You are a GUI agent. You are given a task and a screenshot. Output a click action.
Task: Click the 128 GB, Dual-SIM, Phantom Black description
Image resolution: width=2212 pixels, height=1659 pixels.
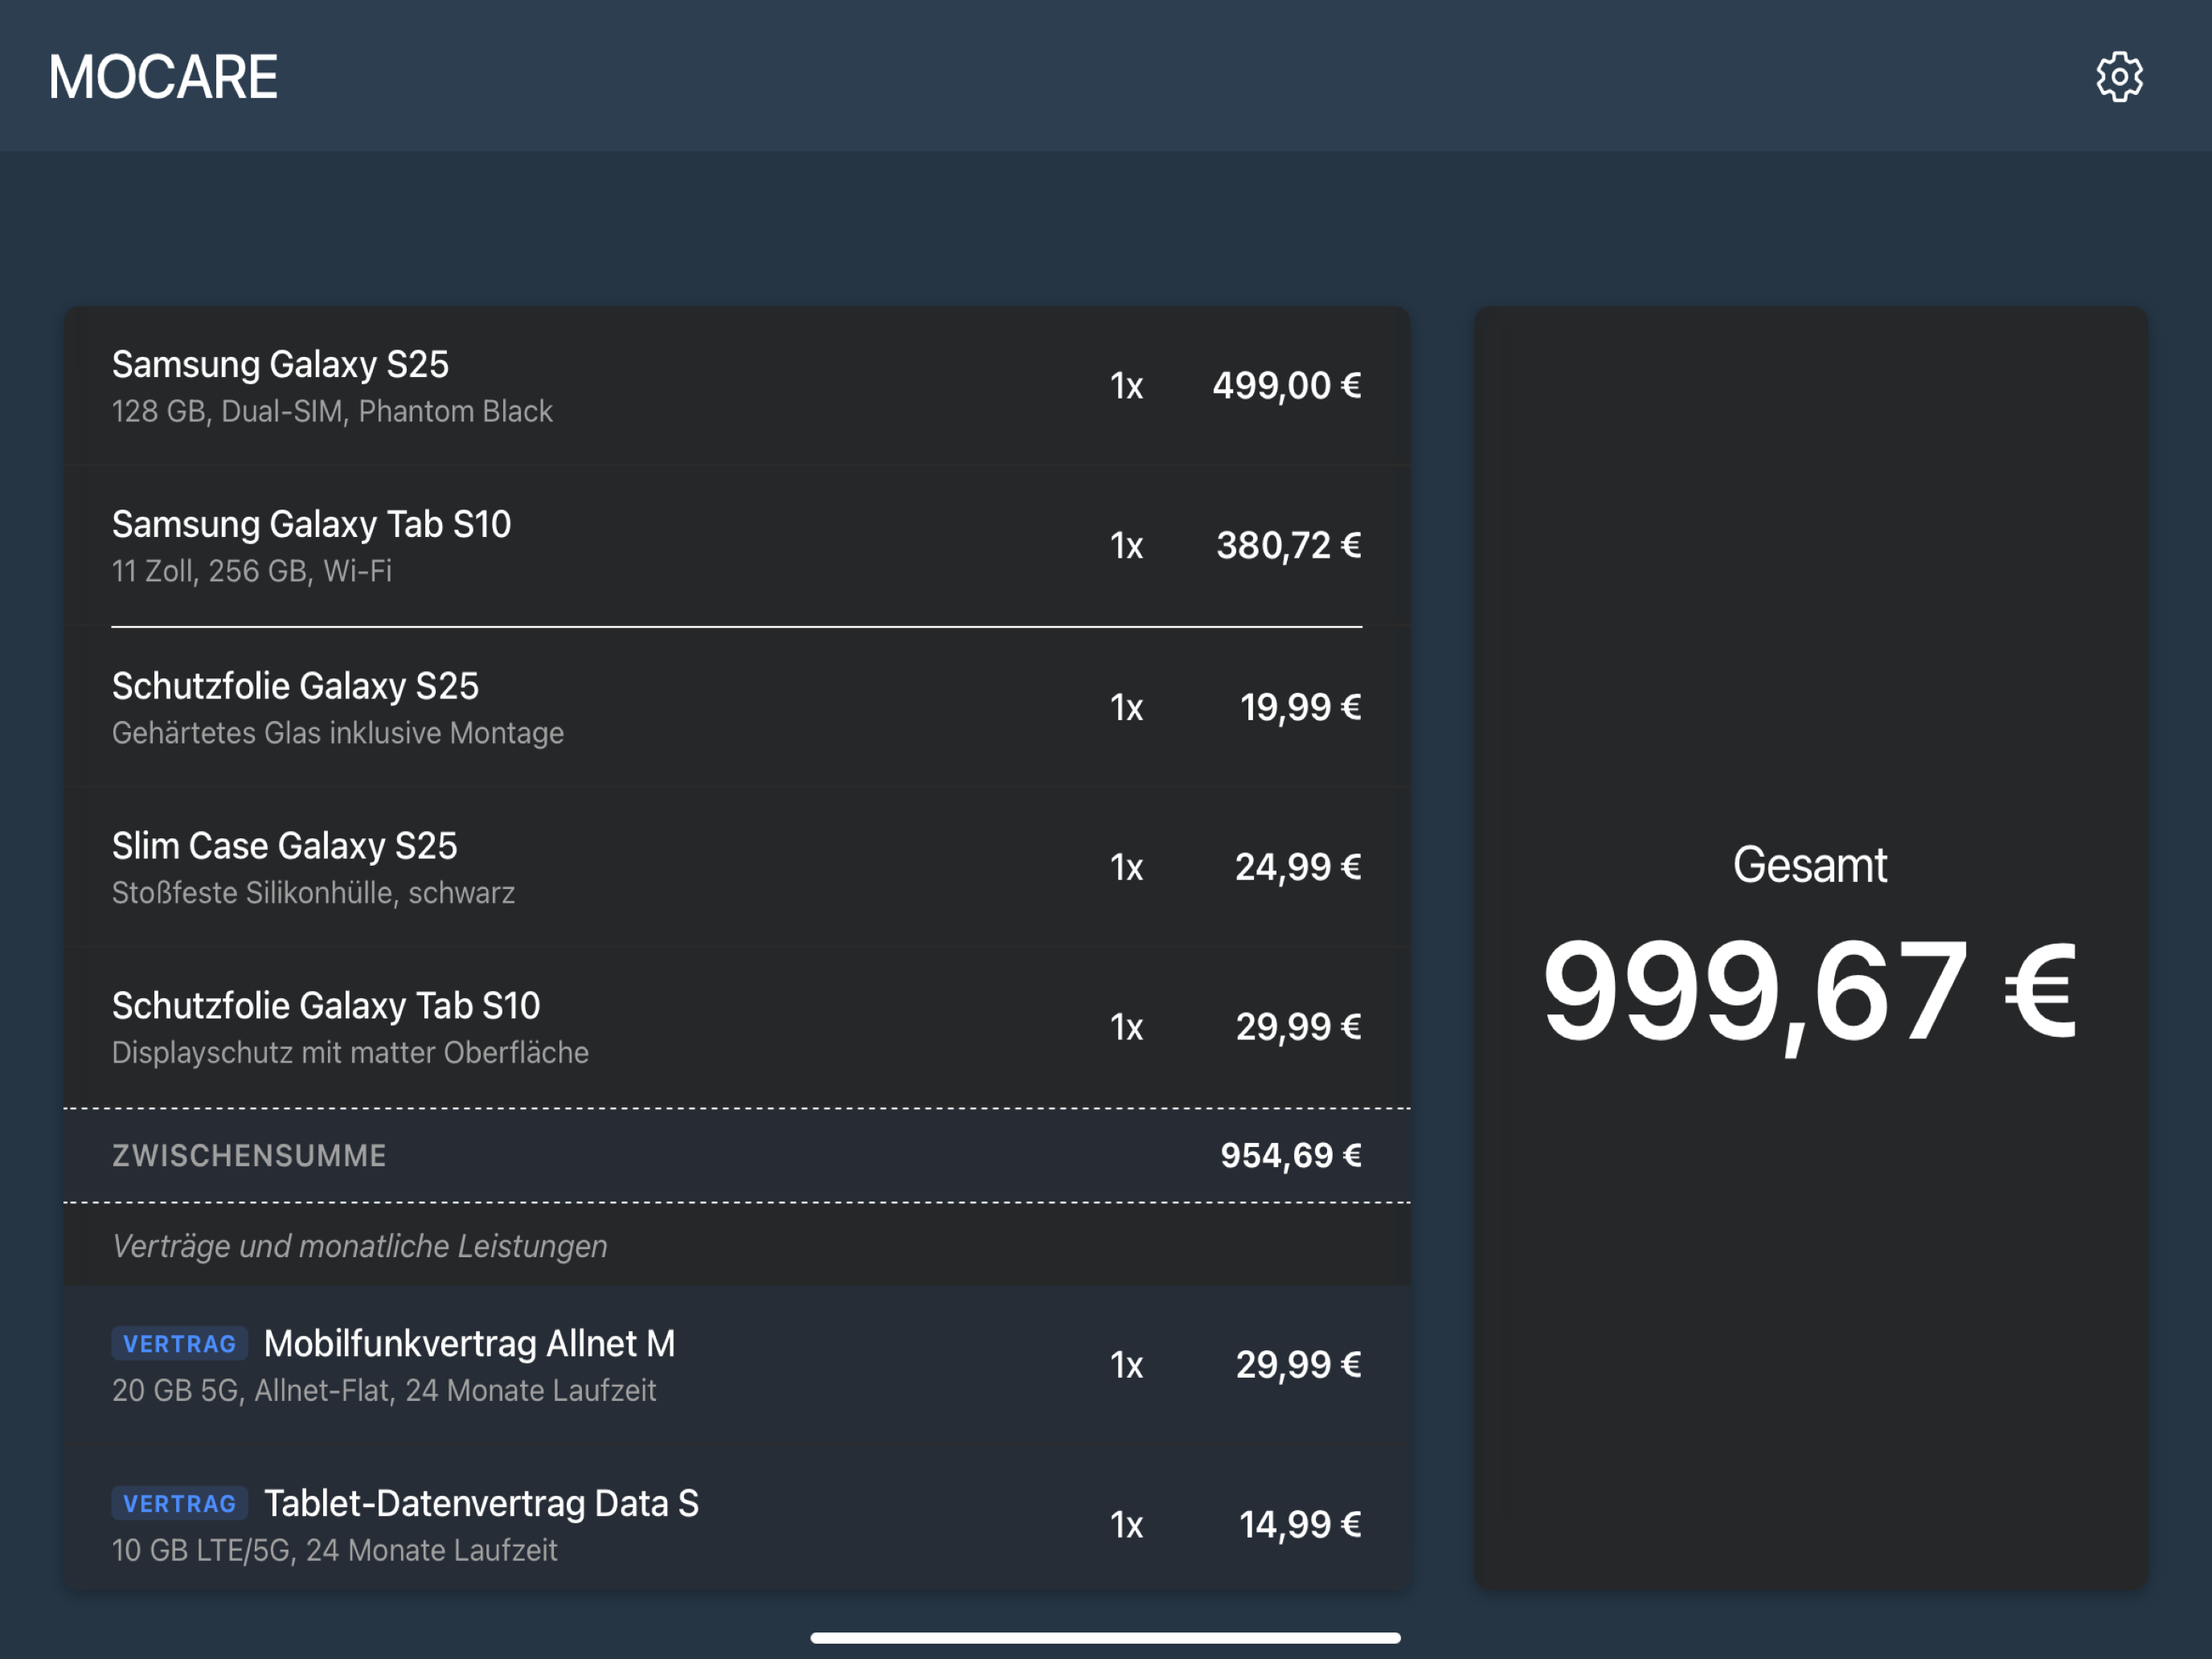pyautogui.click(x=332, y=411)
